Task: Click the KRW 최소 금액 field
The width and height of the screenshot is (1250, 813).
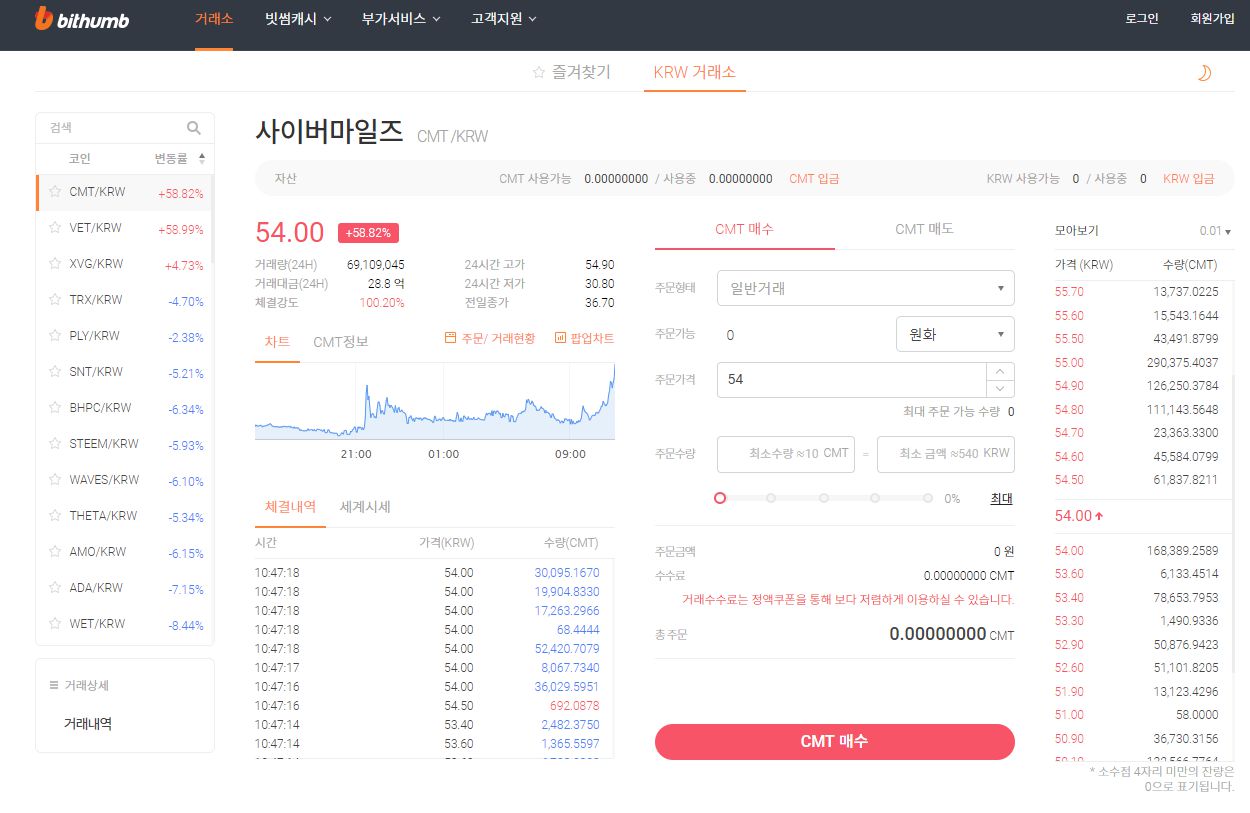Action: pos(946,454)
